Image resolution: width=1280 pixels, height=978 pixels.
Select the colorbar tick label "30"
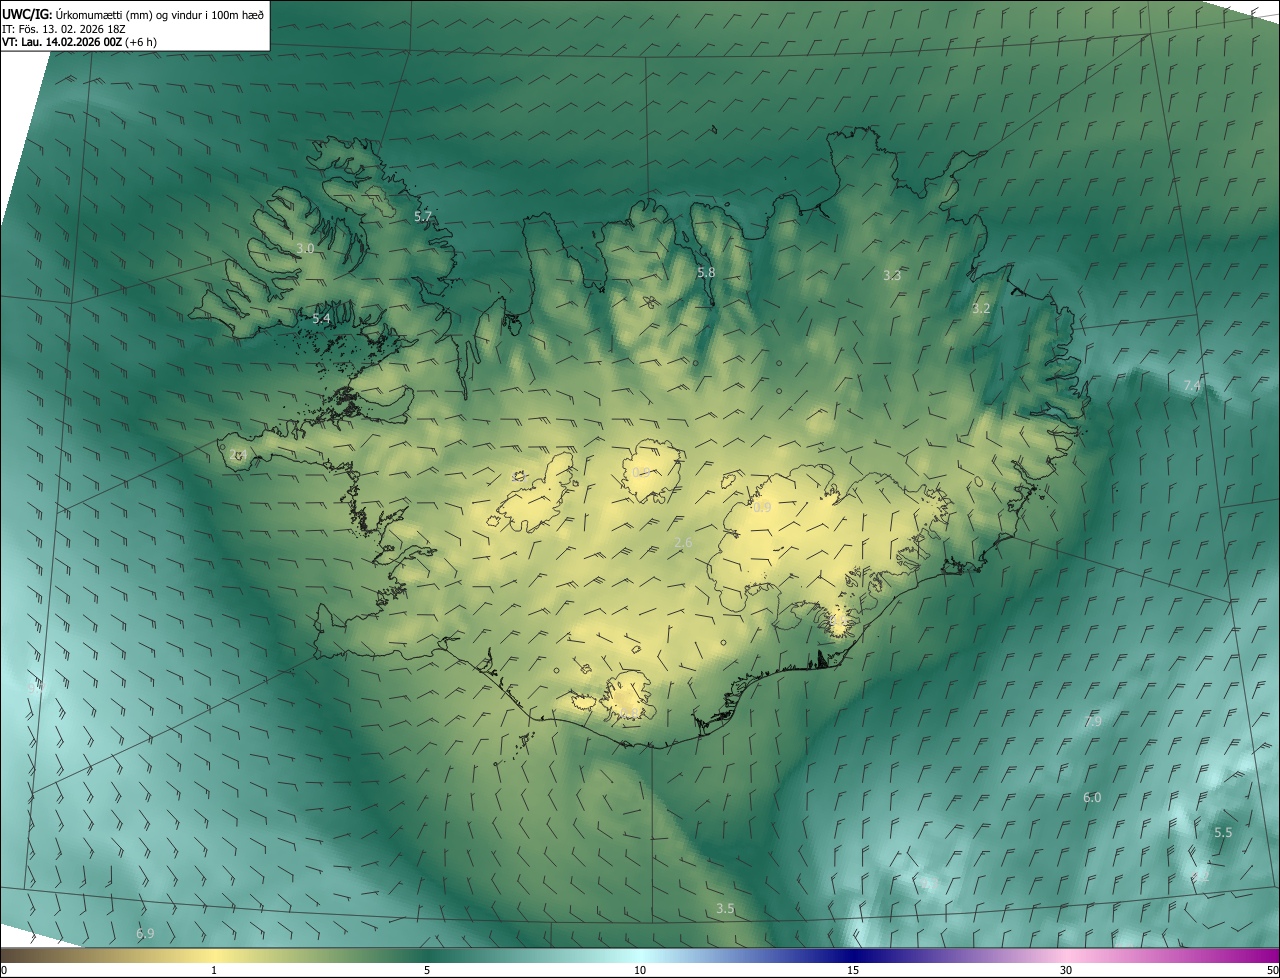(1066, 970)
